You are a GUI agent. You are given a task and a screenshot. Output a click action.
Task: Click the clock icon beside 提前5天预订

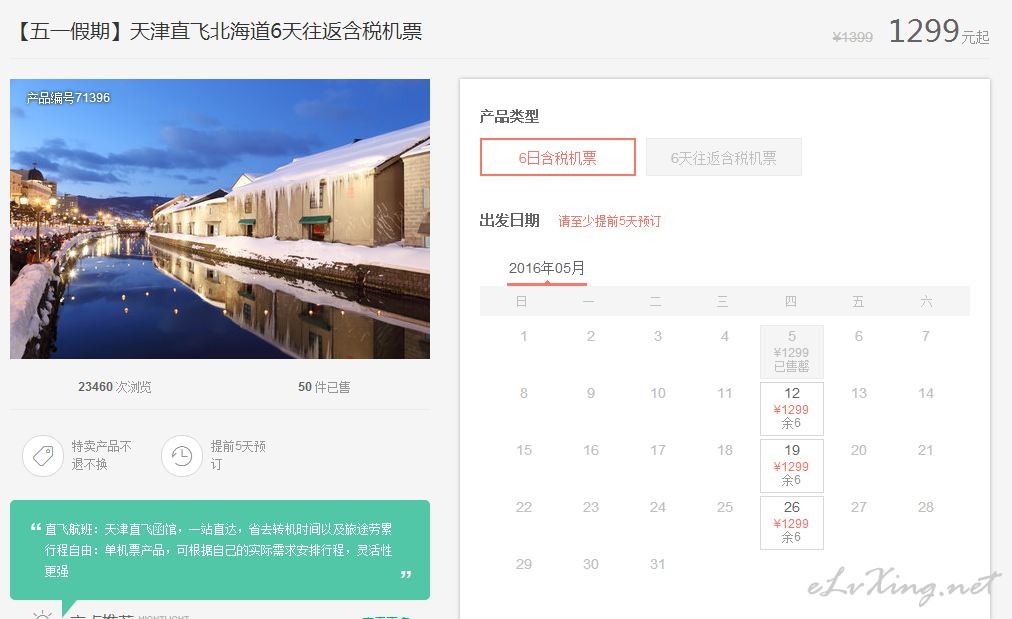coord(181,456)
